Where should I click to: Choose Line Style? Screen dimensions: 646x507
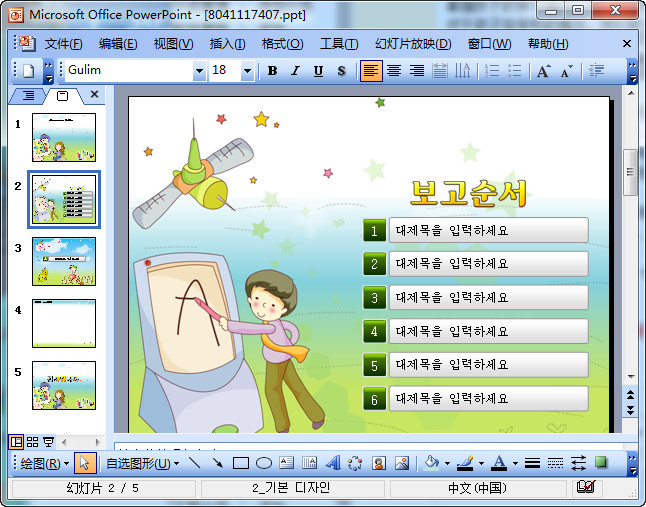(x=532, y=463)
